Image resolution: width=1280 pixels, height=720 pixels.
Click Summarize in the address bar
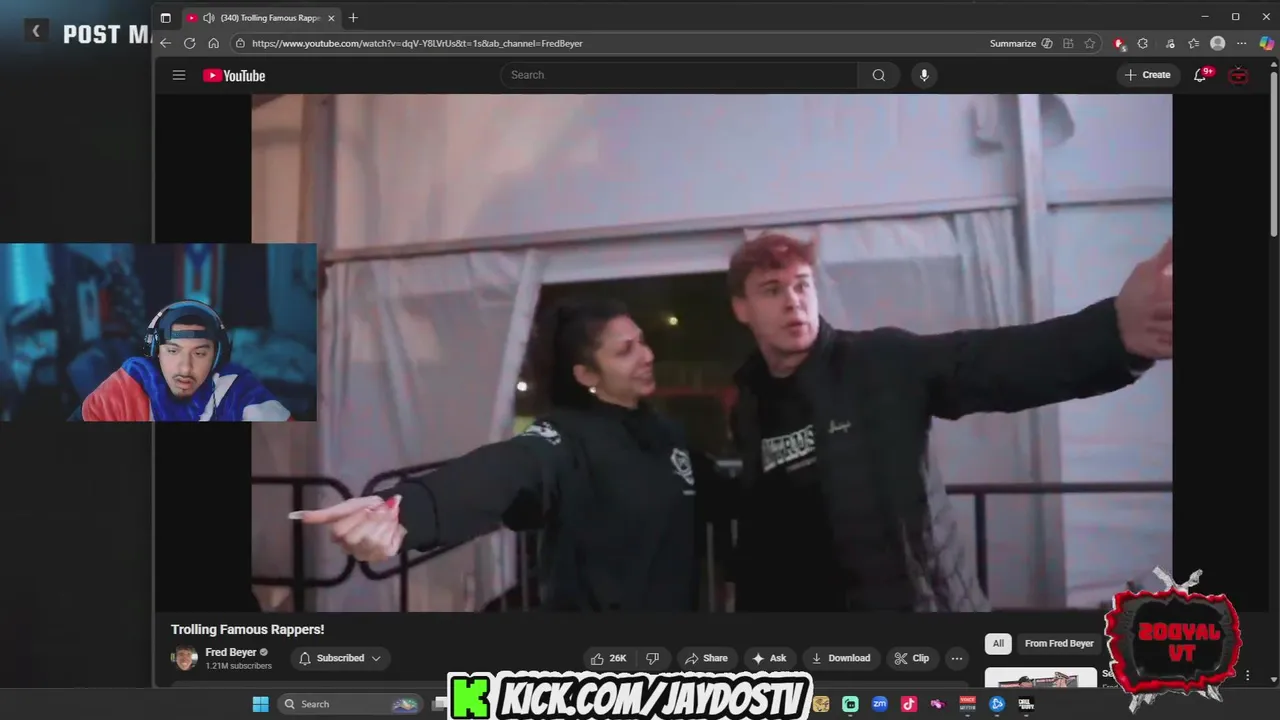1013,43
